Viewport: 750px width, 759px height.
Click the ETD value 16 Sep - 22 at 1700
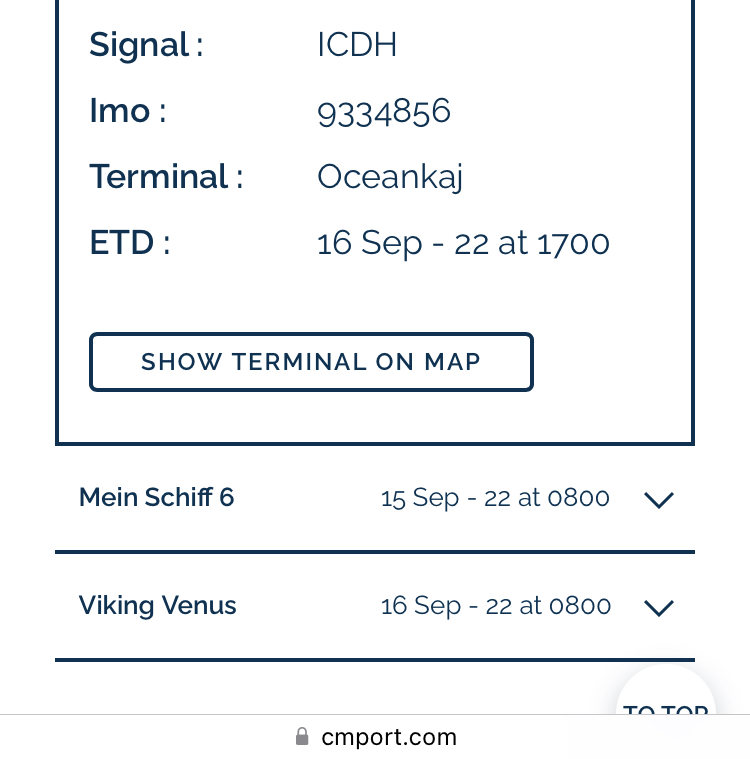[463, 243]
